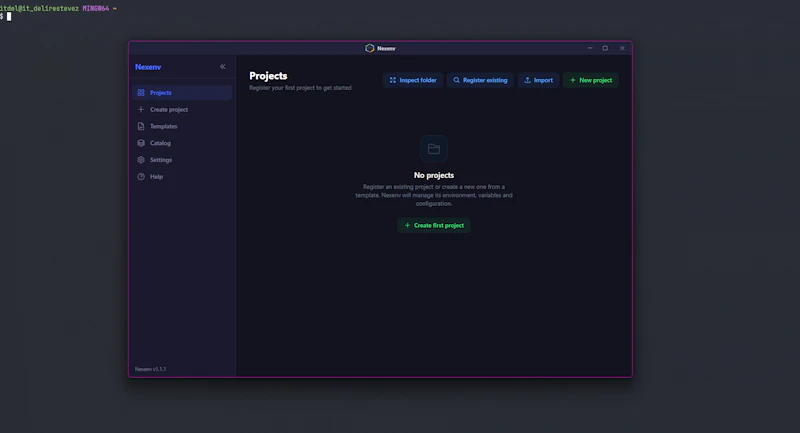
Task: Collapse the Nexenv sidebar with double-chevron icon
Action: point(222,67)
